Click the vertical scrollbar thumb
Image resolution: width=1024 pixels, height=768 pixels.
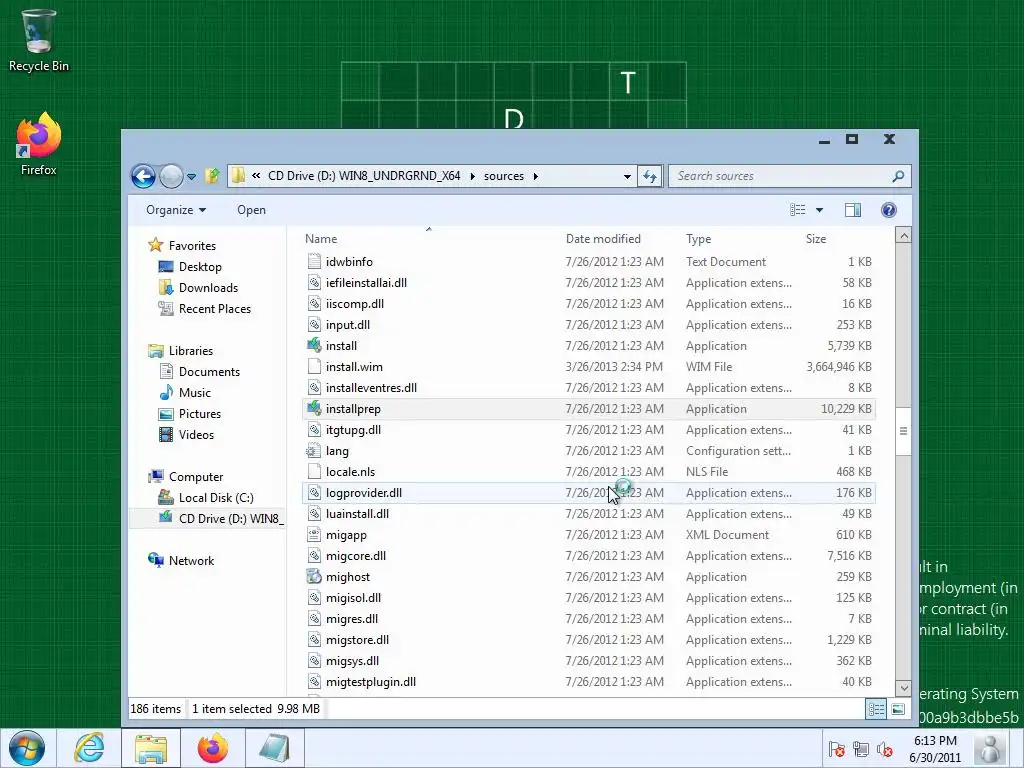point(903,431)
